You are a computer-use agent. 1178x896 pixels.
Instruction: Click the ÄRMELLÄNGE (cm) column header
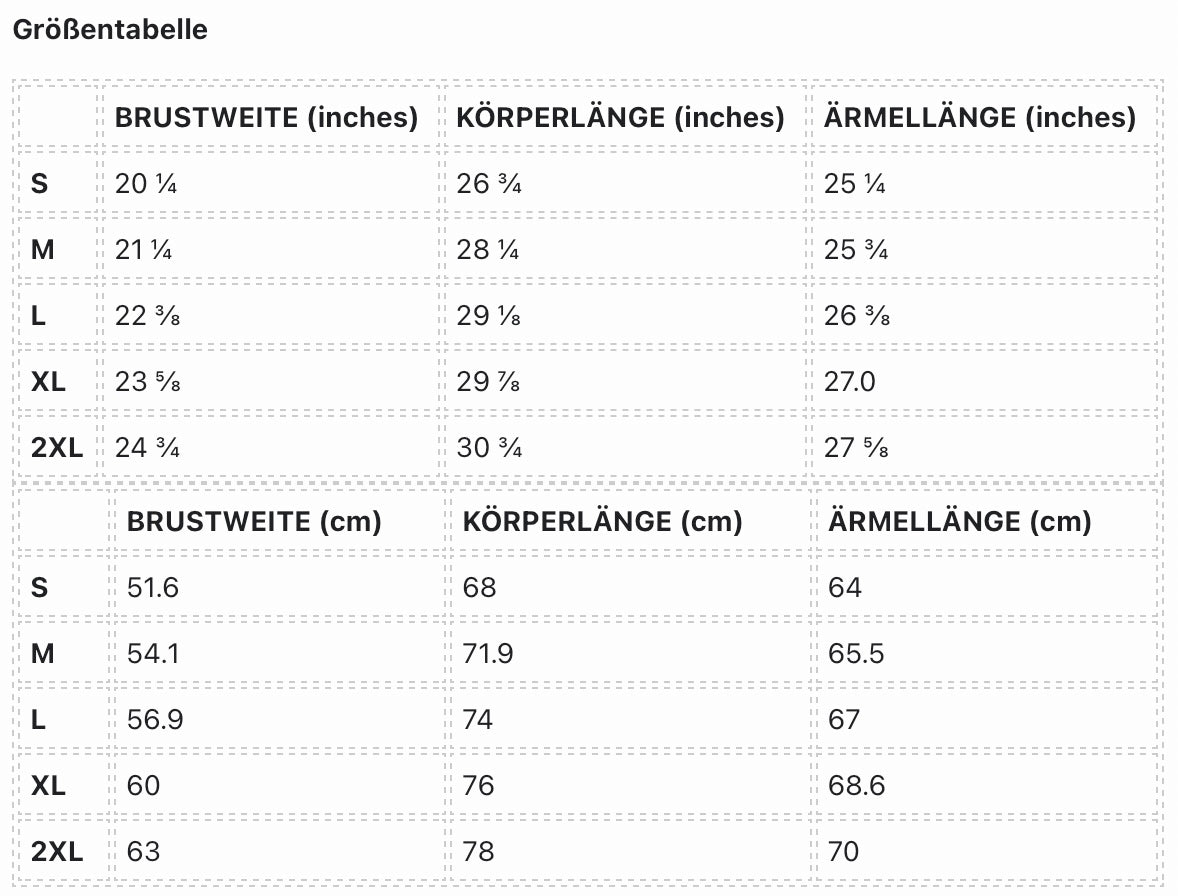(960, 521)
